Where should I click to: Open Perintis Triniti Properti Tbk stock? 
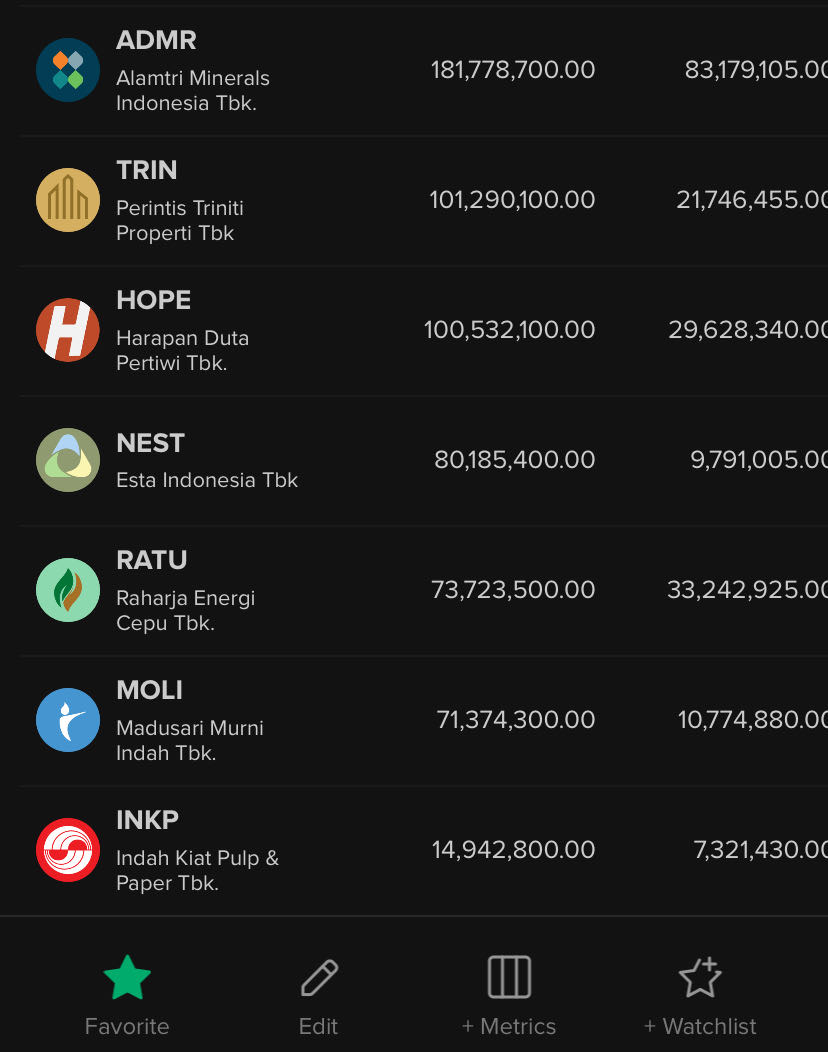(180, 220)
